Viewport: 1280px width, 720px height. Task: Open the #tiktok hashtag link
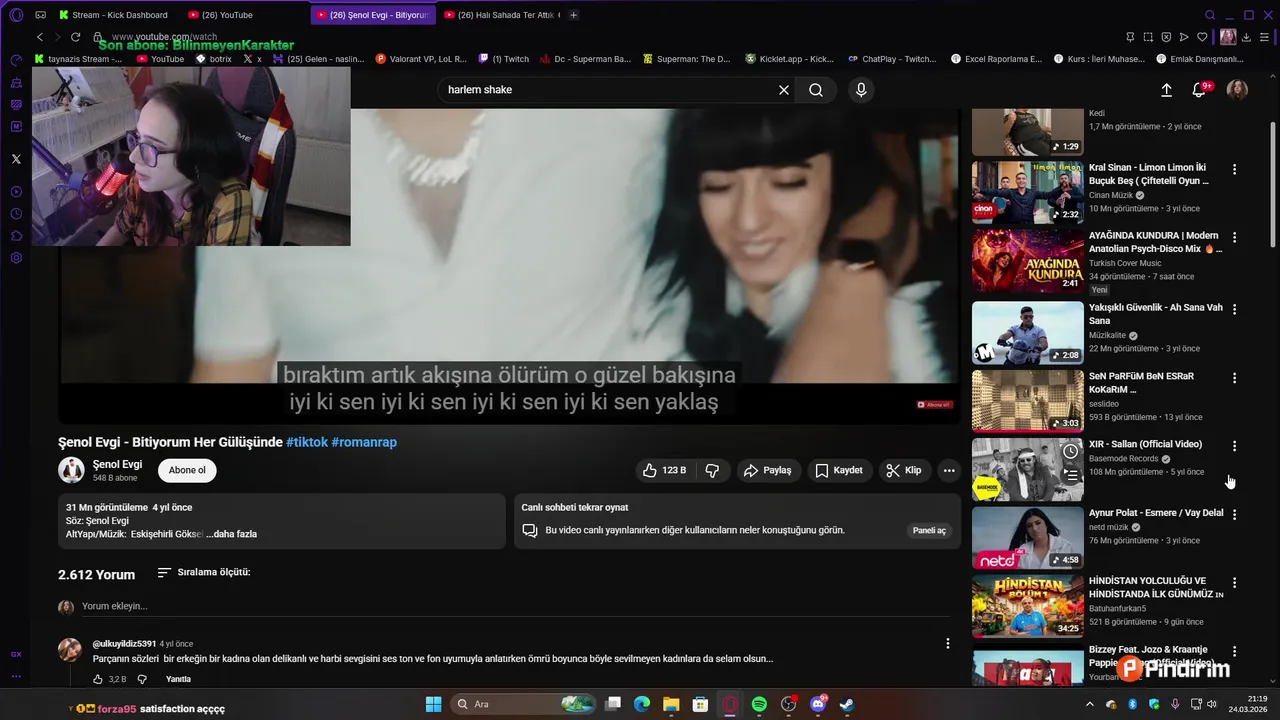307,442
